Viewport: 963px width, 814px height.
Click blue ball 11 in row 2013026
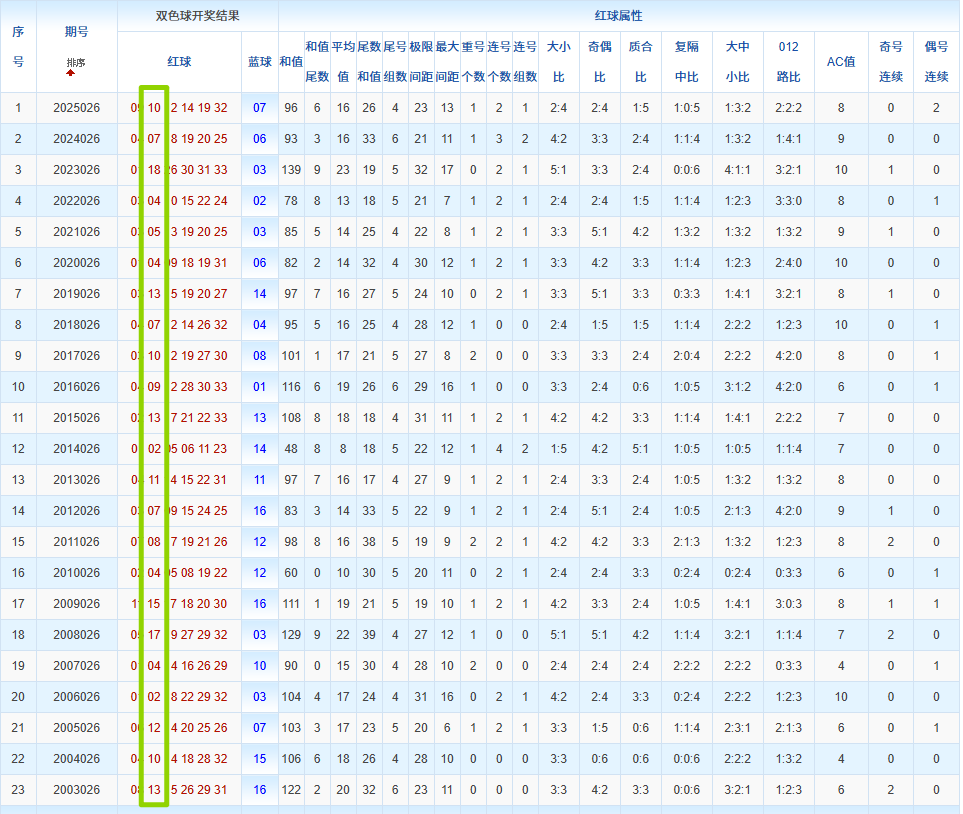260,480
